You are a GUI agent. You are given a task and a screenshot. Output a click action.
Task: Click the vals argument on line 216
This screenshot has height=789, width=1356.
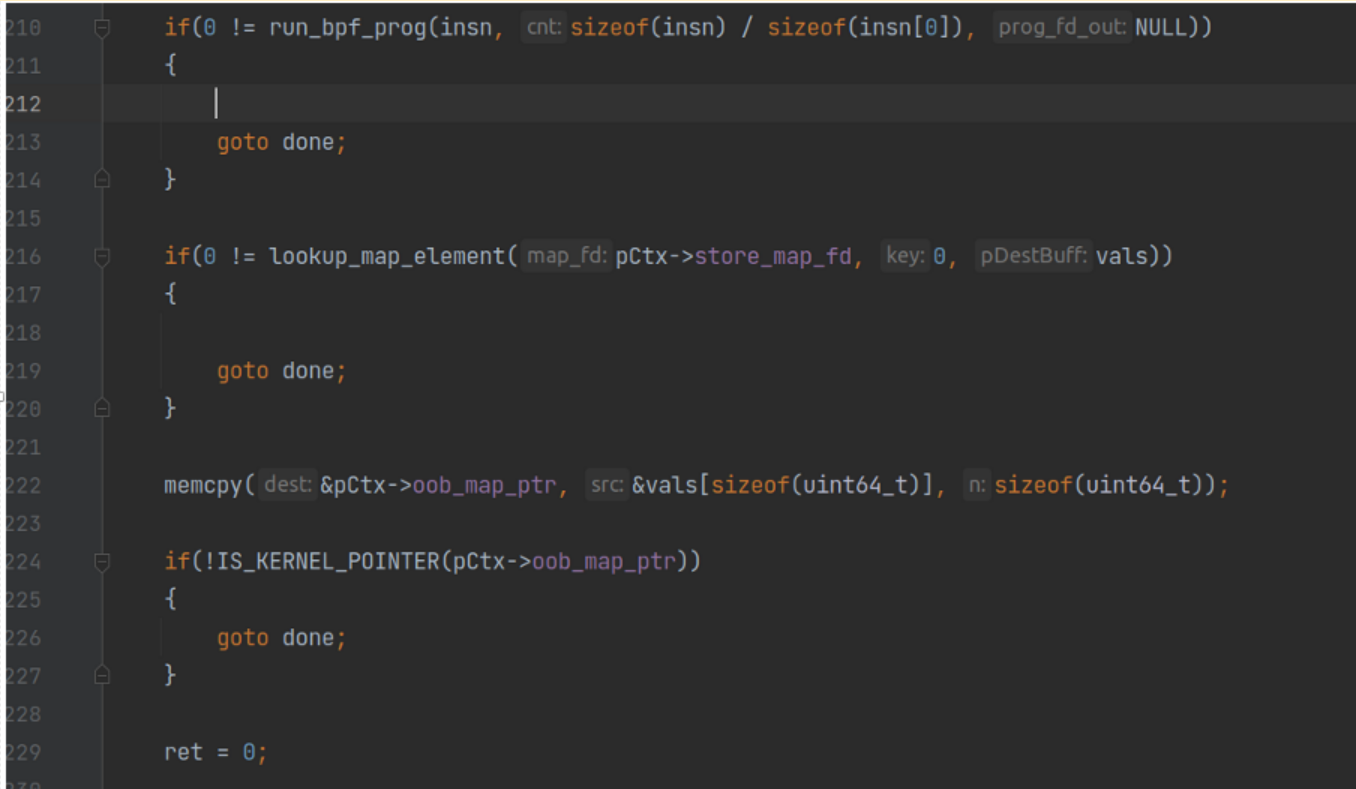1121,257
